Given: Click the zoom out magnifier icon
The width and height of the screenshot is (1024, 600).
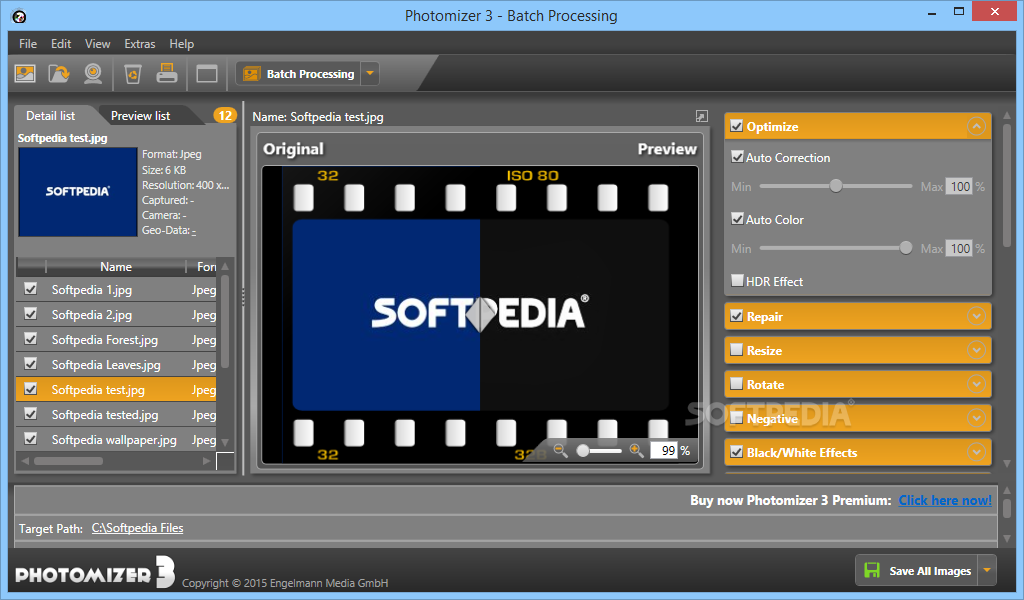Looking at the screenshot, I should [x=560, y=450].
